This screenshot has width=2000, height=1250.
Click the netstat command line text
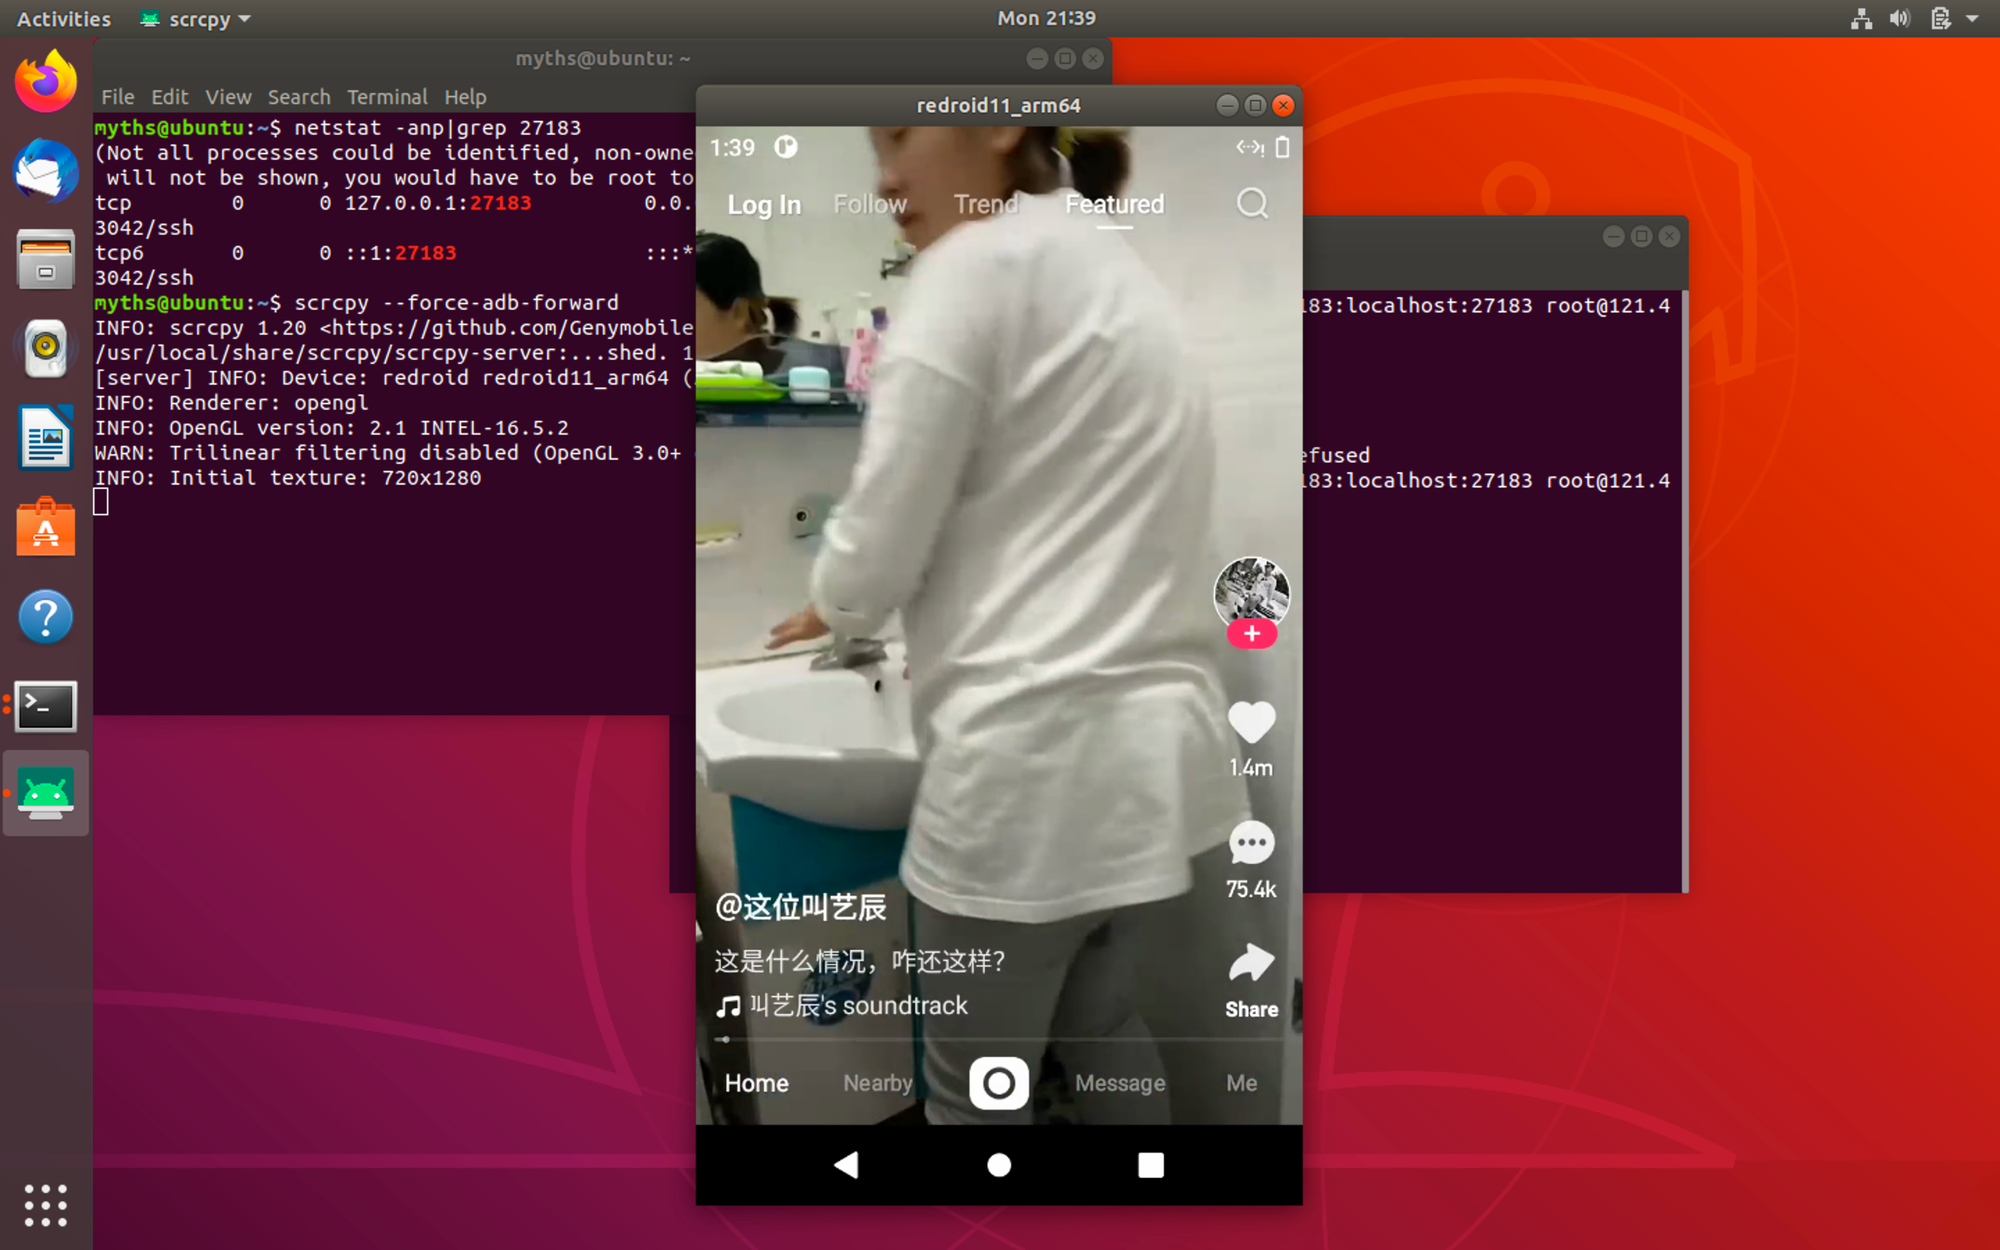[x=438, y=128]
